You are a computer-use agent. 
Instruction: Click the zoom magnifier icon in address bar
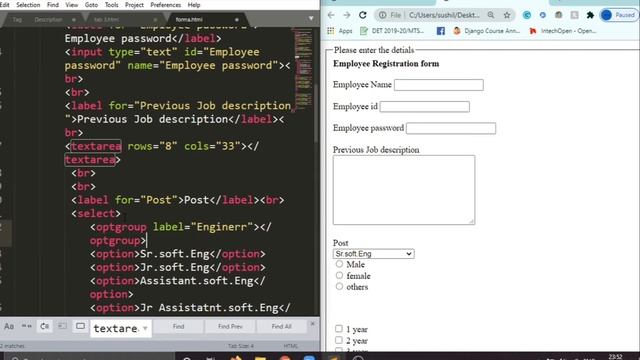[x=491, y=15]
